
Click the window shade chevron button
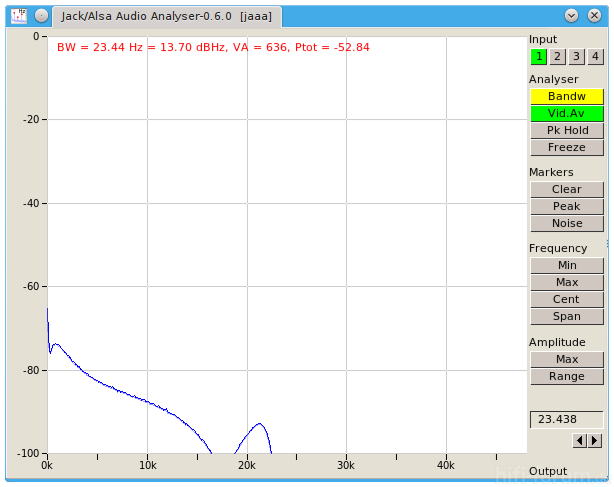[x=571, y=16]
